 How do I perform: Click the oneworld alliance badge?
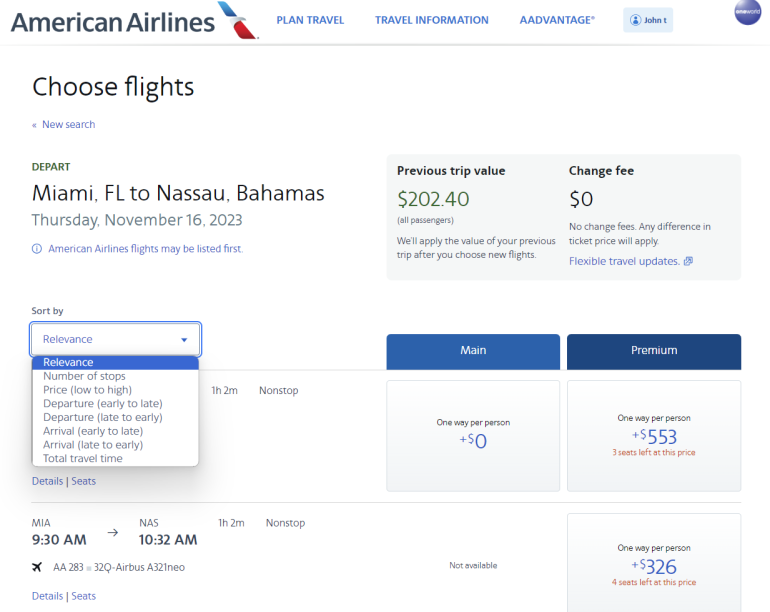point(747,12)
